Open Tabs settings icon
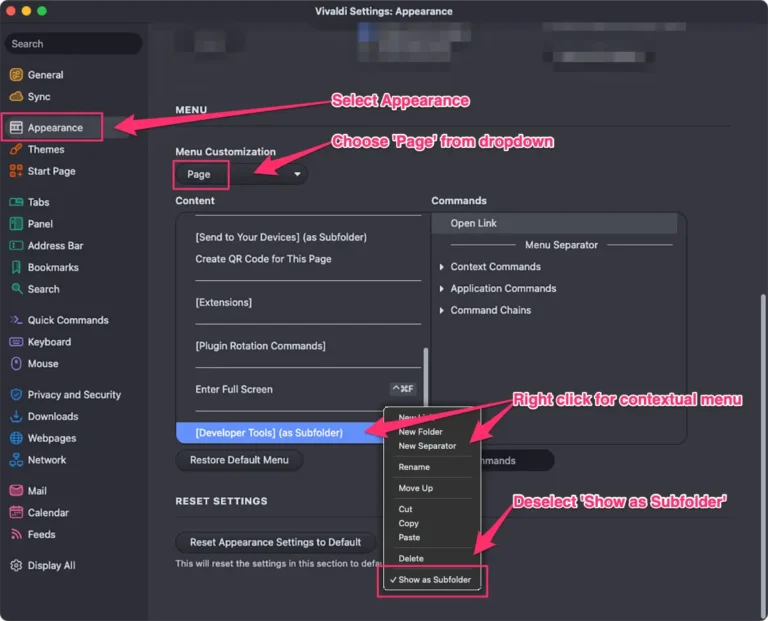Image resolution: width=768 pixels, height=621 pixels. click(16, 202)
